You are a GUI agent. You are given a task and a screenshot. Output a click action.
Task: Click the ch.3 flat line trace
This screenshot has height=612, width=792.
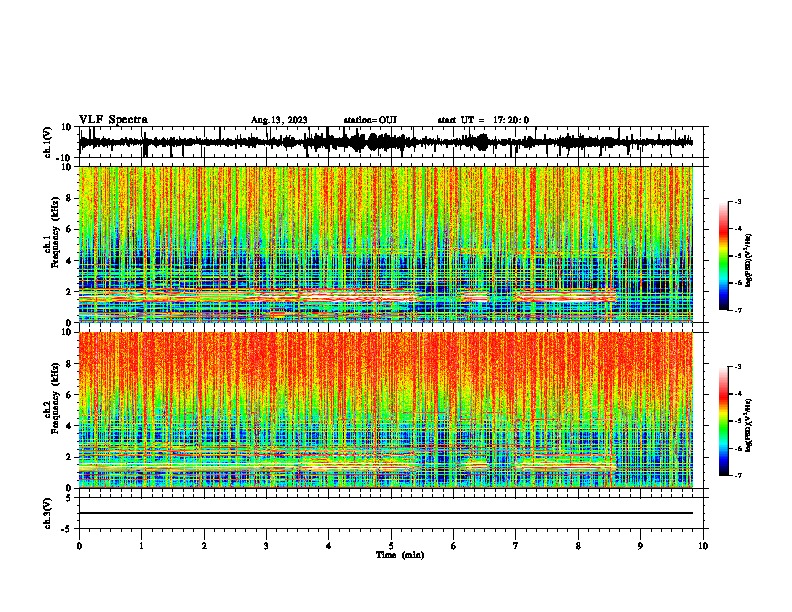tap(385, 513)
